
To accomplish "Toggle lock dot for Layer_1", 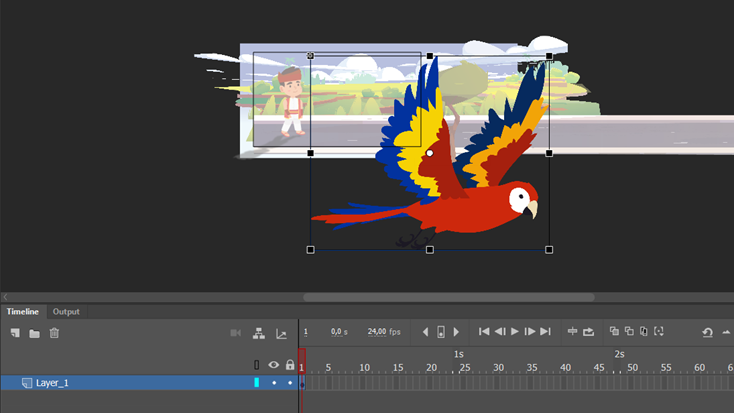I will (x=290, y=383).
